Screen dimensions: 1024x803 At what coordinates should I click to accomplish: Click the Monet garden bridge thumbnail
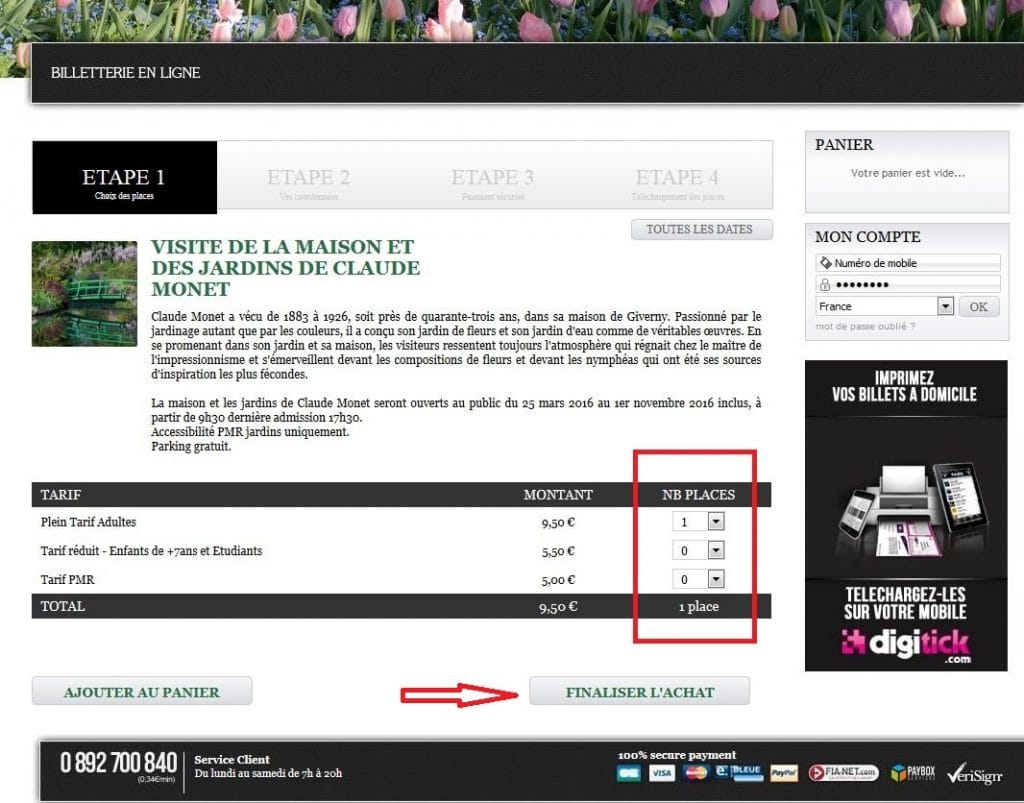coord(84,294)
